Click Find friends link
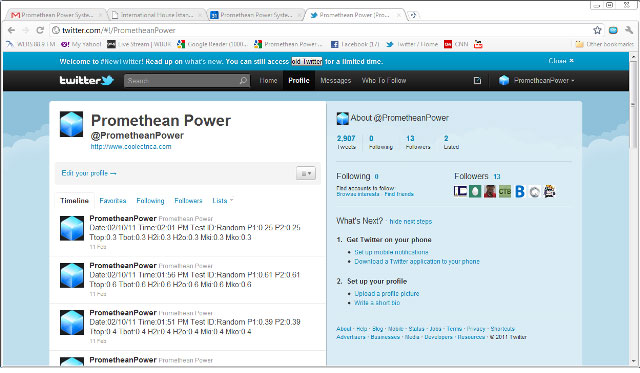 [x=399, y=194]
